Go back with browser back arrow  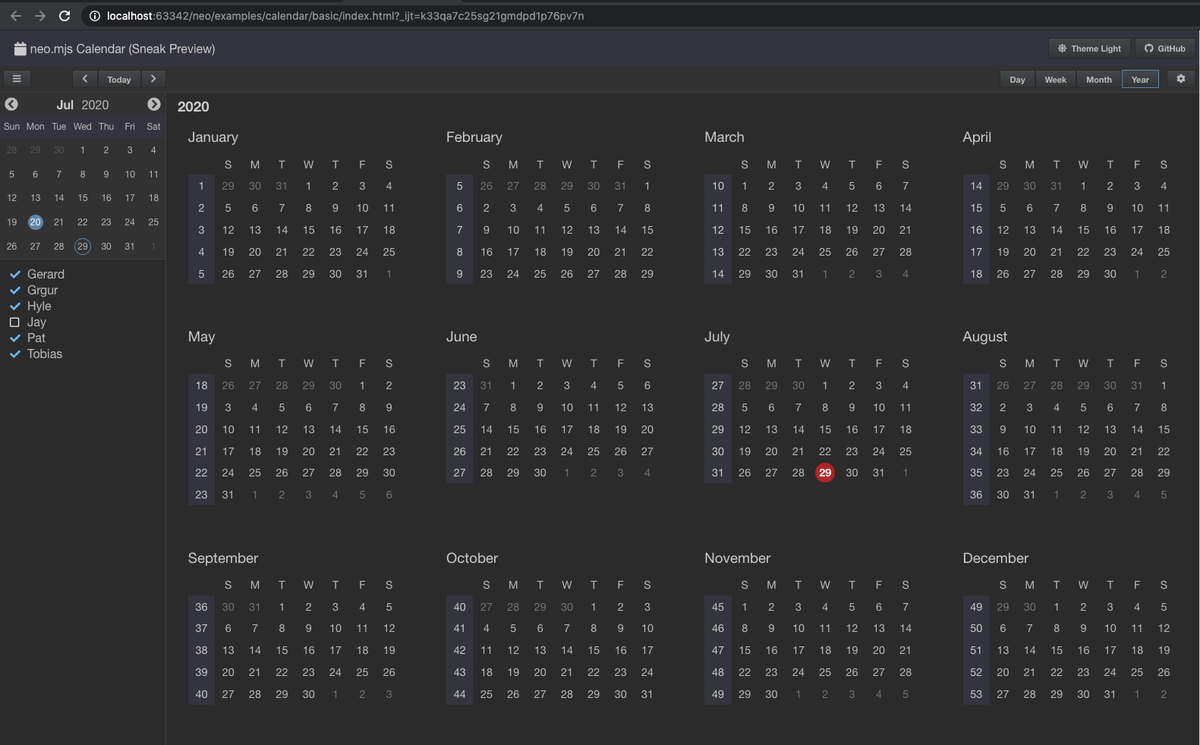coord(16,16)
